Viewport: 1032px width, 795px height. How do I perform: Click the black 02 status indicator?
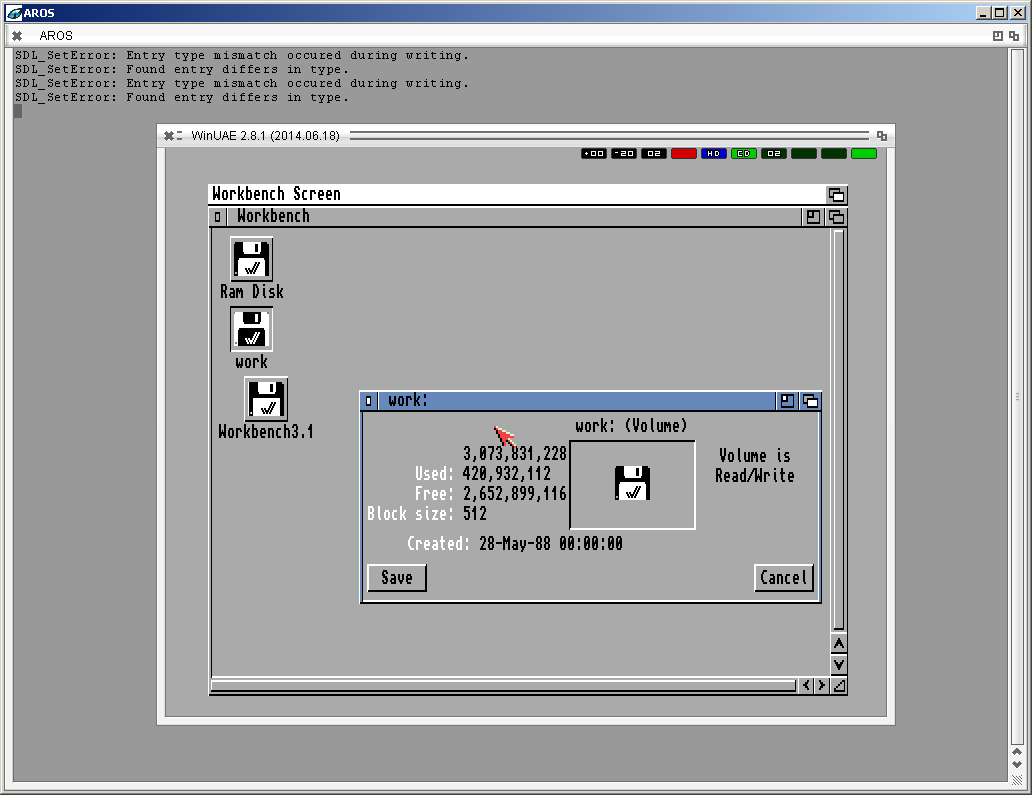pos(654,153)
